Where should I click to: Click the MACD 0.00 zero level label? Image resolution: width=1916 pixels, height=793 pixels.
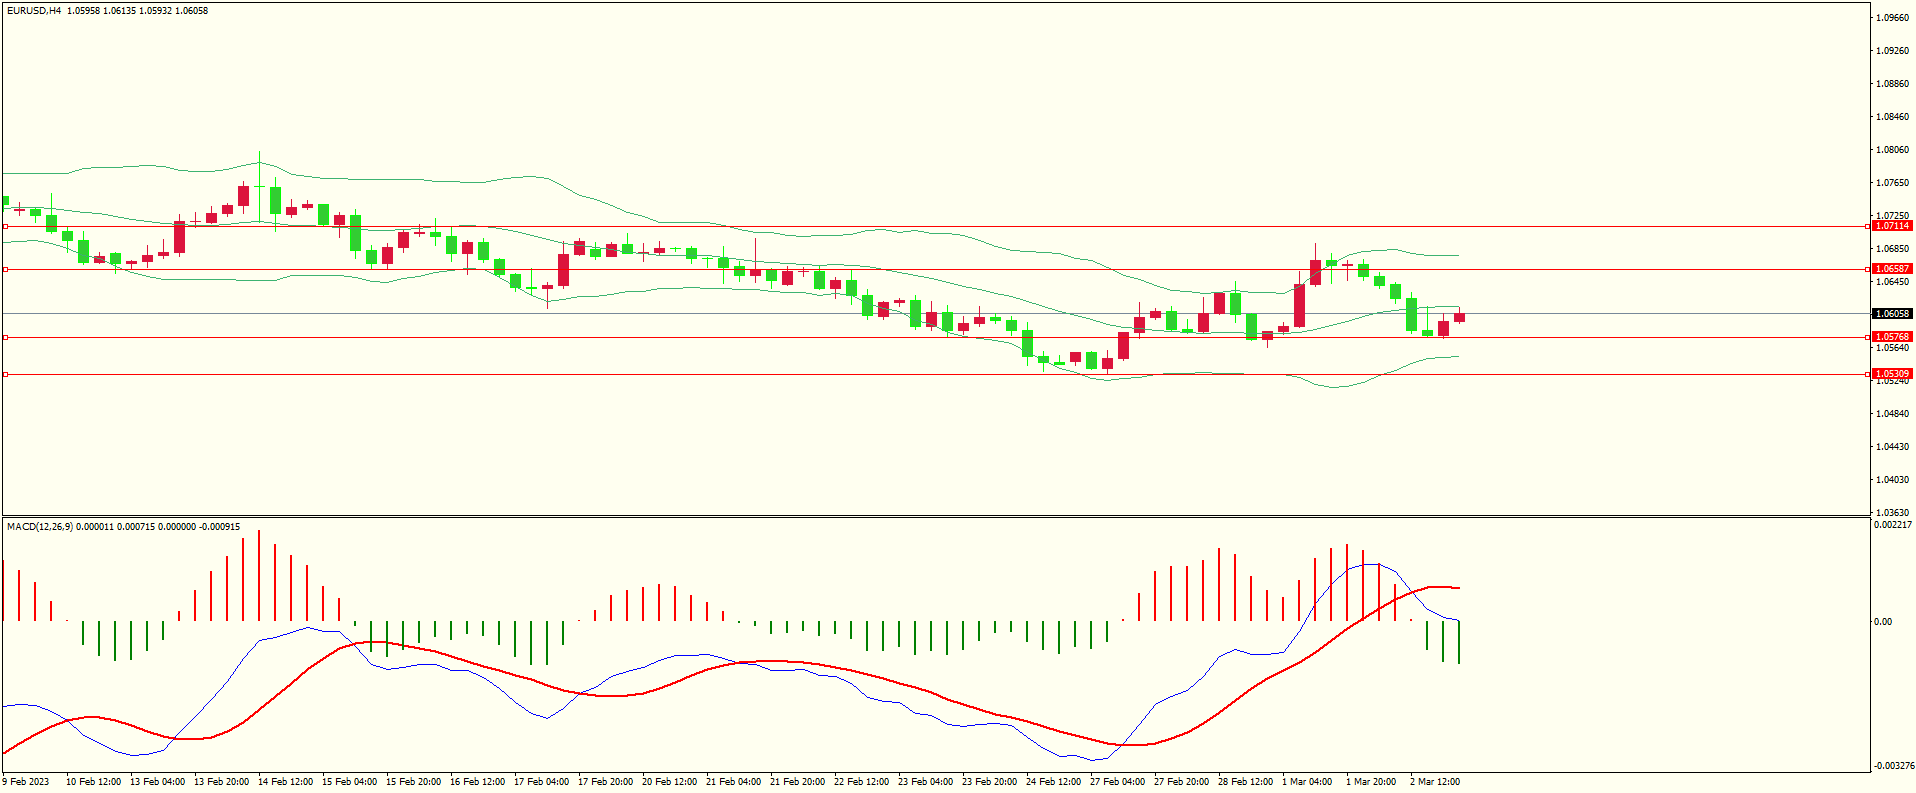click(1883, 622)
